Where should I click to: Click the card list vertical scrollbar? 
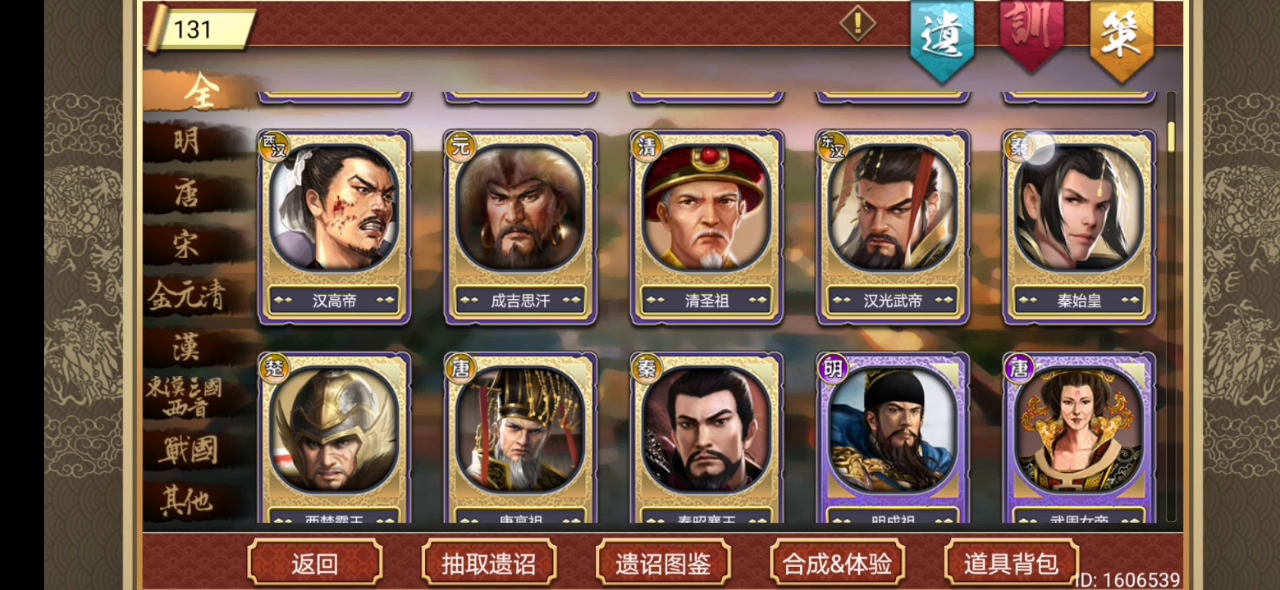1171,308
